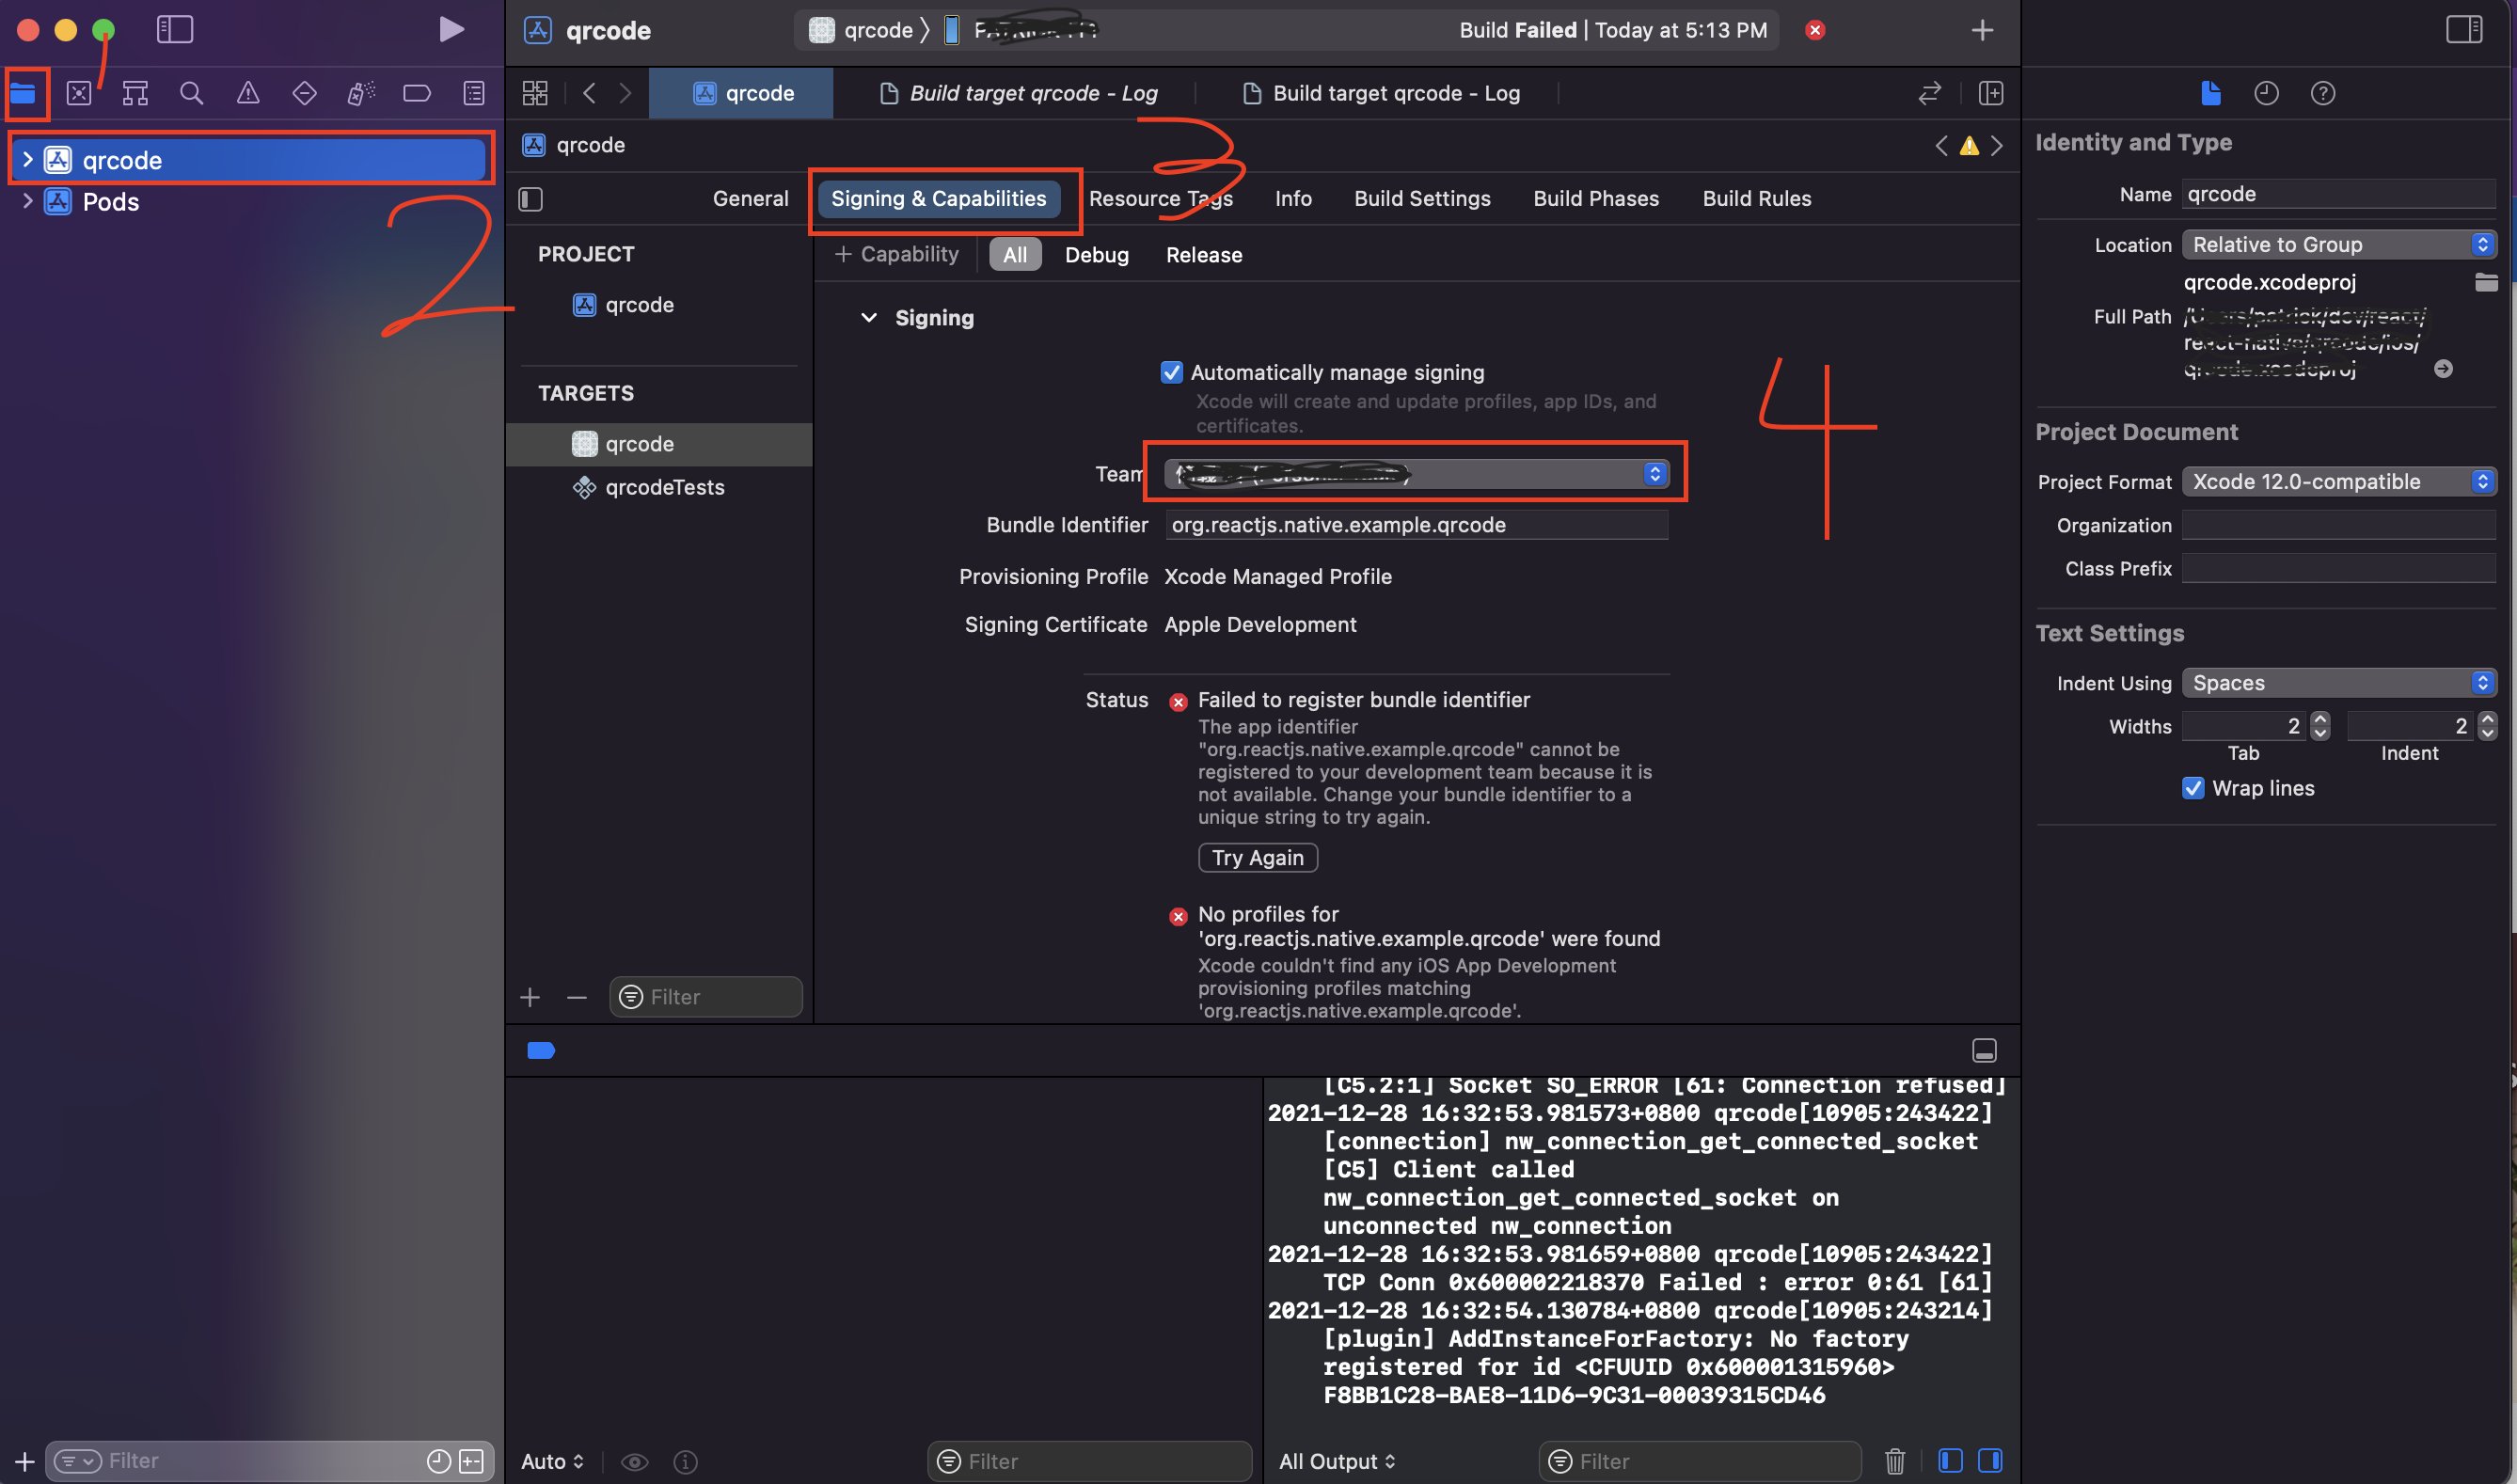Show Quick Help inspector icon
This screenshot has height=1484, width=2517.
[x=2322, y=93]
